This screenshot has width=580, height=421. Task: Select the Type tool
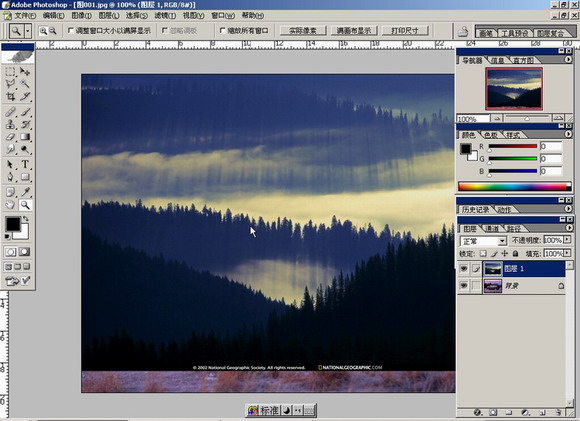[x=25, y=164]
